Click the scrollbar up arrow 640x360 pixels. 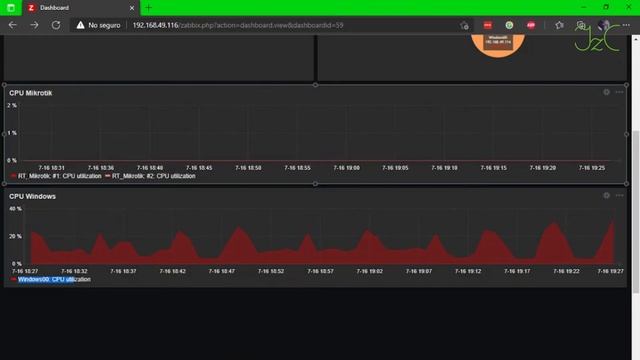click(x=636, y=39)
